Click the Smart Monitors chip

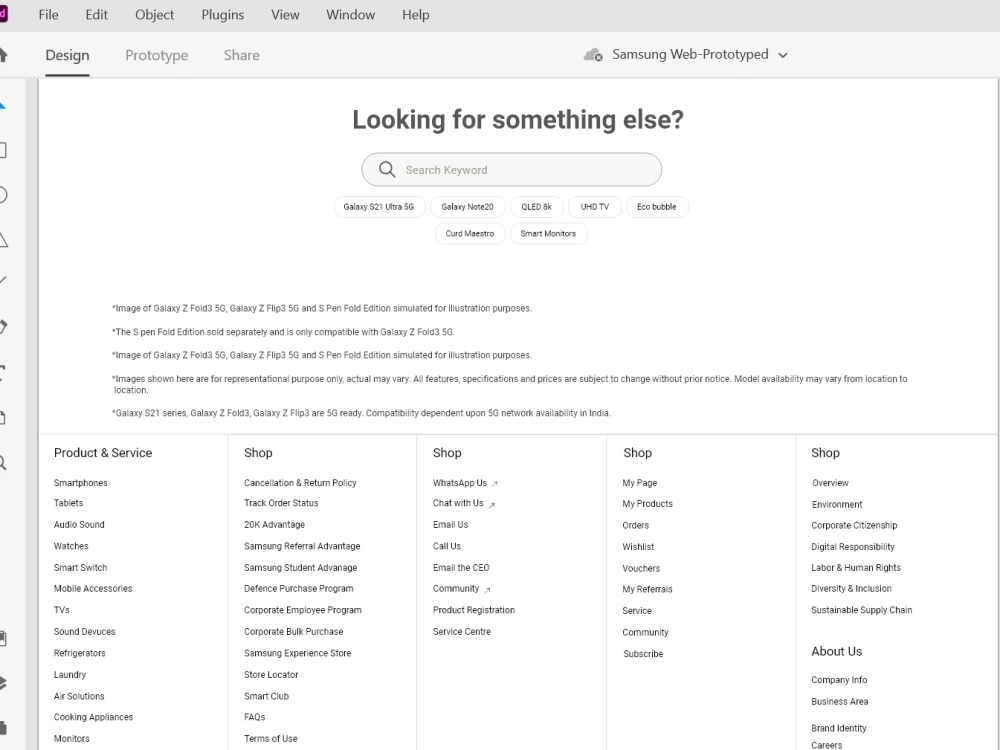[548, 233]
